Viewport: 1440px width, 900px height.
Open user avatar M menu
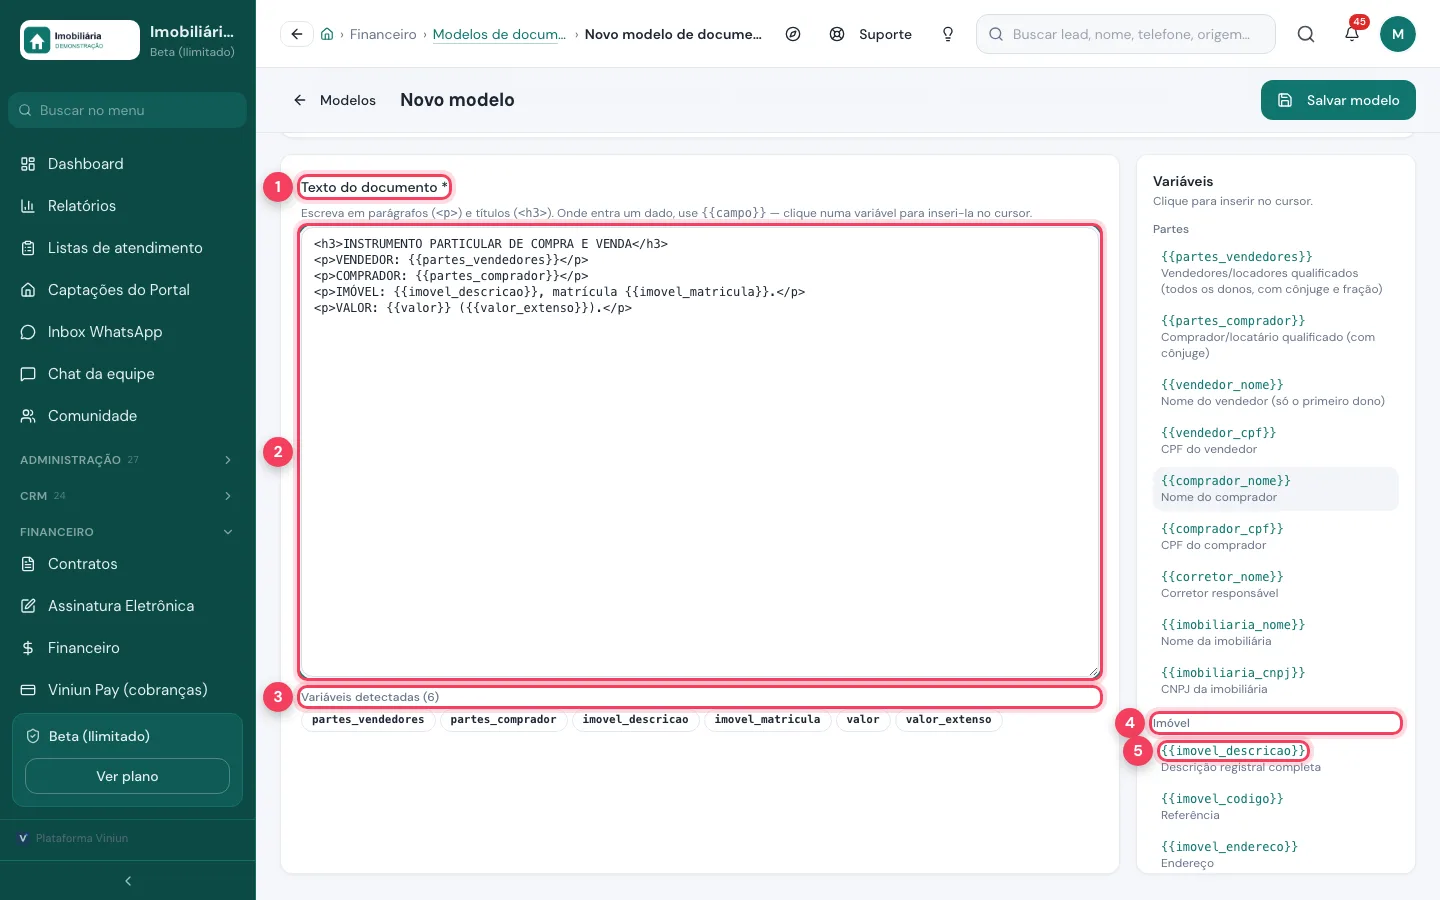tap(1398, 34)
